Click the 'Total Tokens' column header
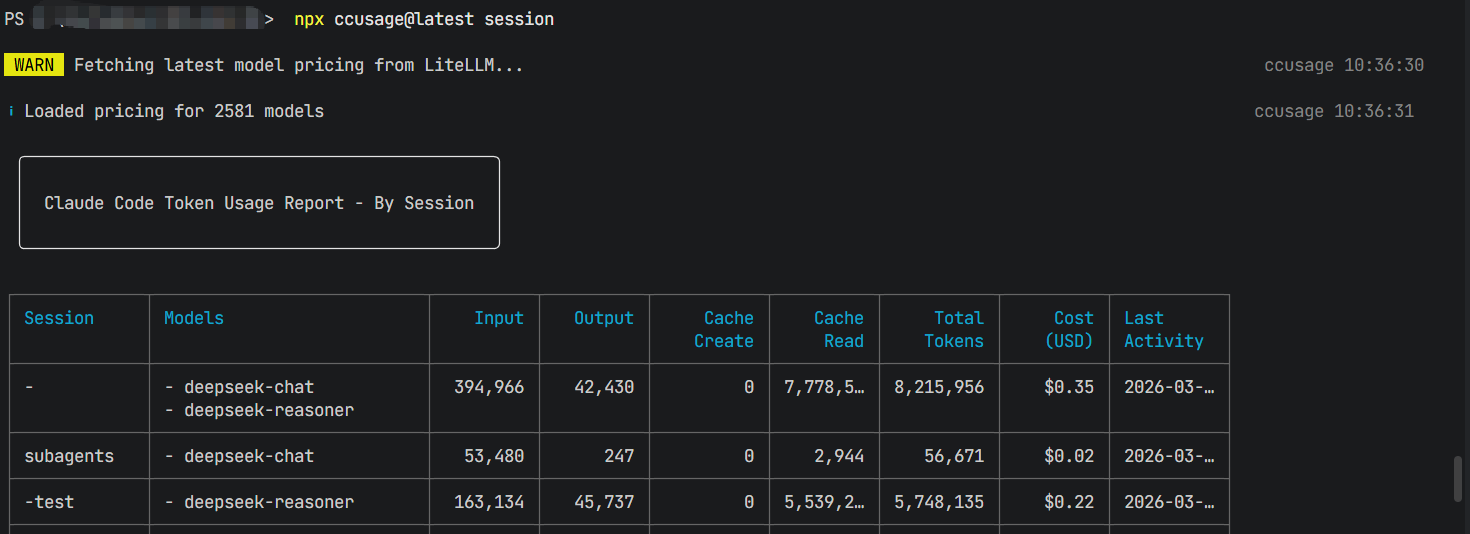Image resolution: width=1470 pixels, height=534 pixels. pos(954,329)
